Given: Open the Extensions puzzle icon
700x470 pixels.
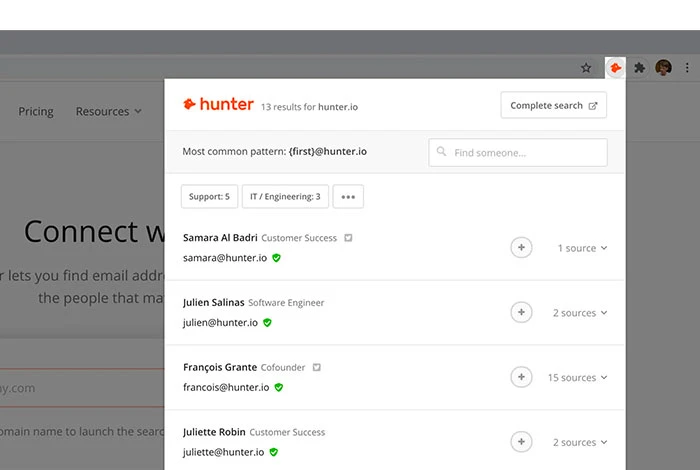Looking at the screenshot, I should (x=639, y=68).
